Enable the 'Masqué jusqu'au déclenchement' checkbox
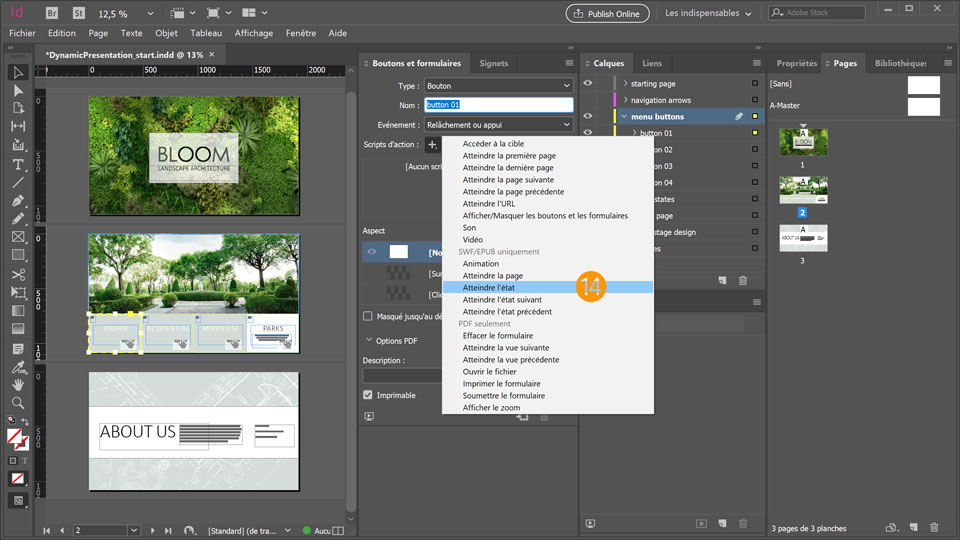960x540 pixels. tap(369, 316)
